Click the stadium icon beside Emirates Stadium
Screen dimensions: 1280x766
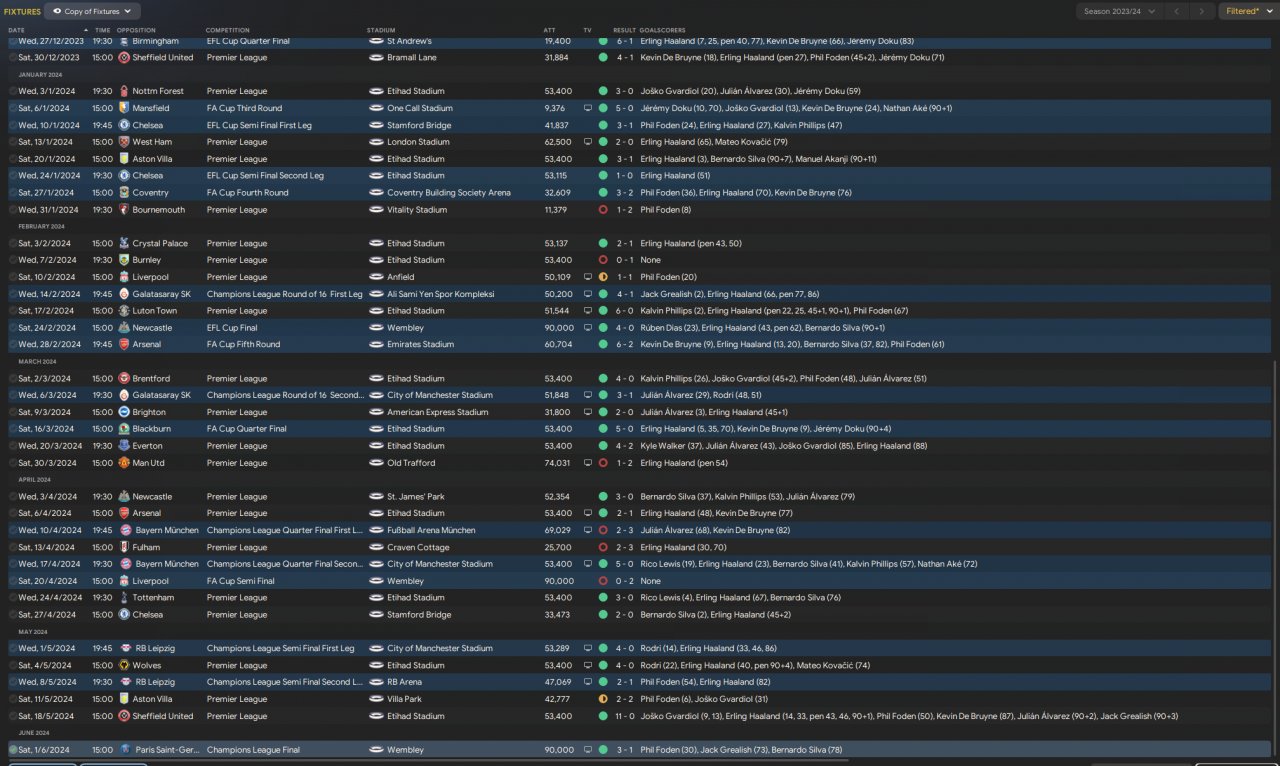376,345
